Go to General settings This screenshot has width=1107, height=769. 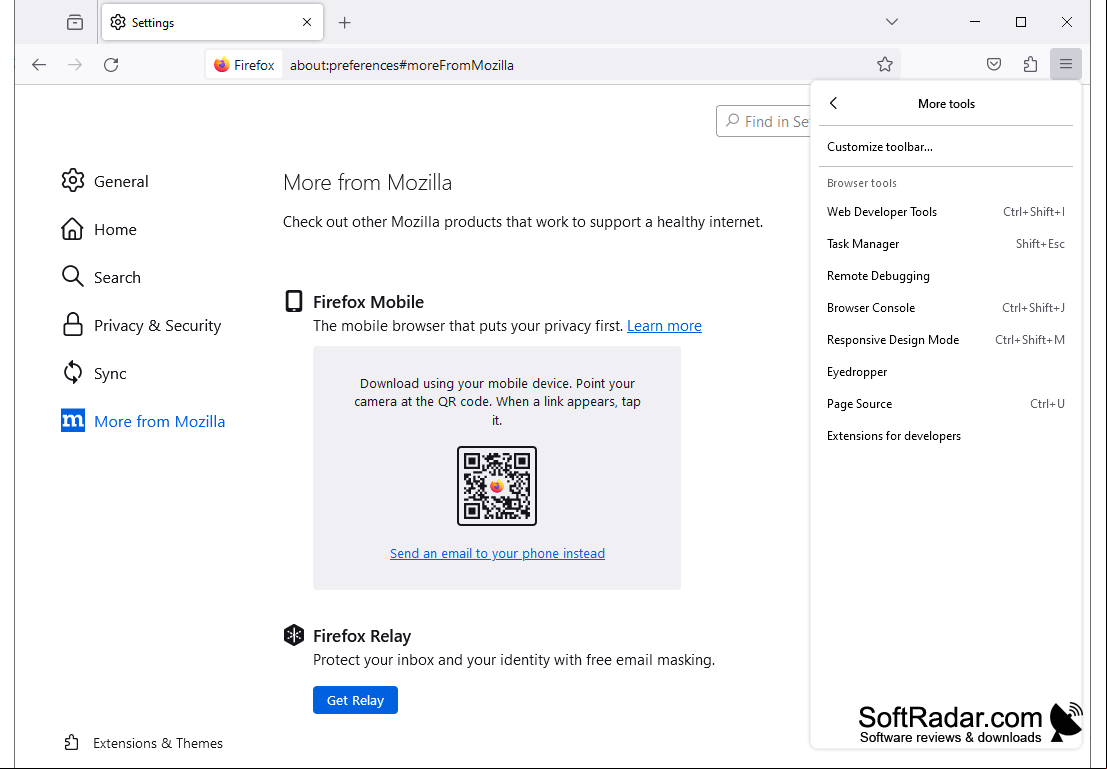click(x=121, y=181)
